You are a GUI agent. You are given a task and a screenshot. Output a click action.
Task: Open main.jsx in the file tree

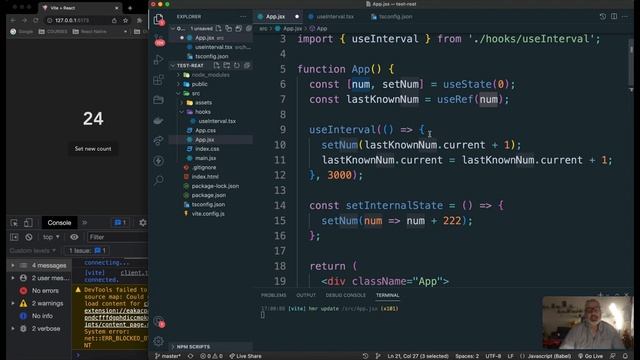pyautogui.click(x=205, y=158)
